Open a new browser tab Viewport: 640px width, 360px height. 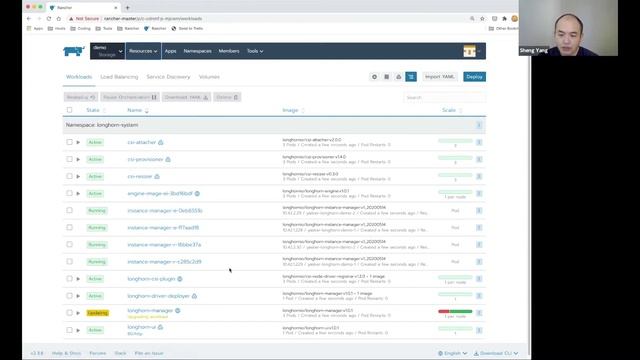click(x=127, y=8)
